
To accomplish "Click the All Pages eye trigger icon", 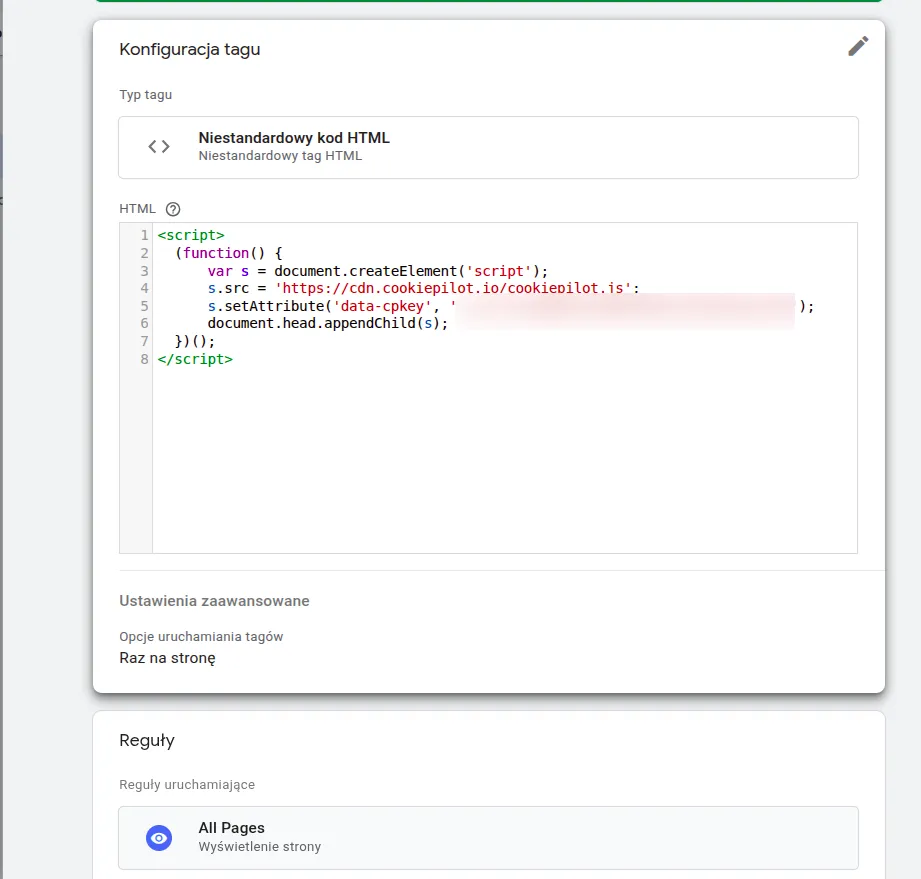I will pyautogui.click(x=159, y=838).
